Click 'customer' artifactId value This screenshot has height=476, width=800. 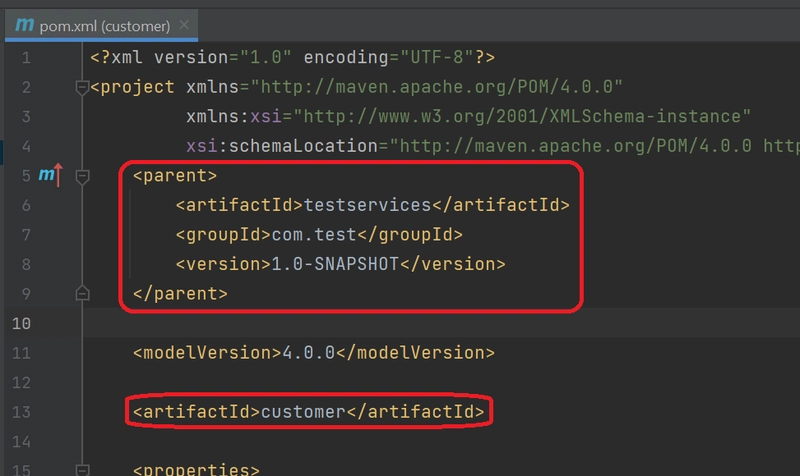(304, 412)
